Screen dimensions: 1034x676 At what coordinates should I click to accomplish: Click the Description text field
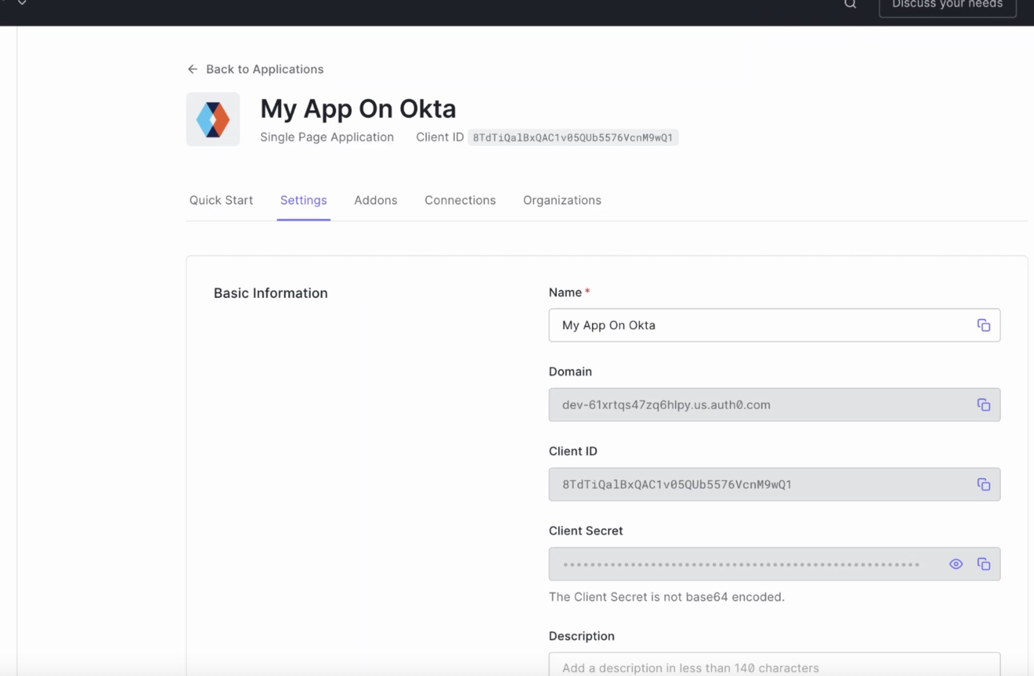click(774, 665)
